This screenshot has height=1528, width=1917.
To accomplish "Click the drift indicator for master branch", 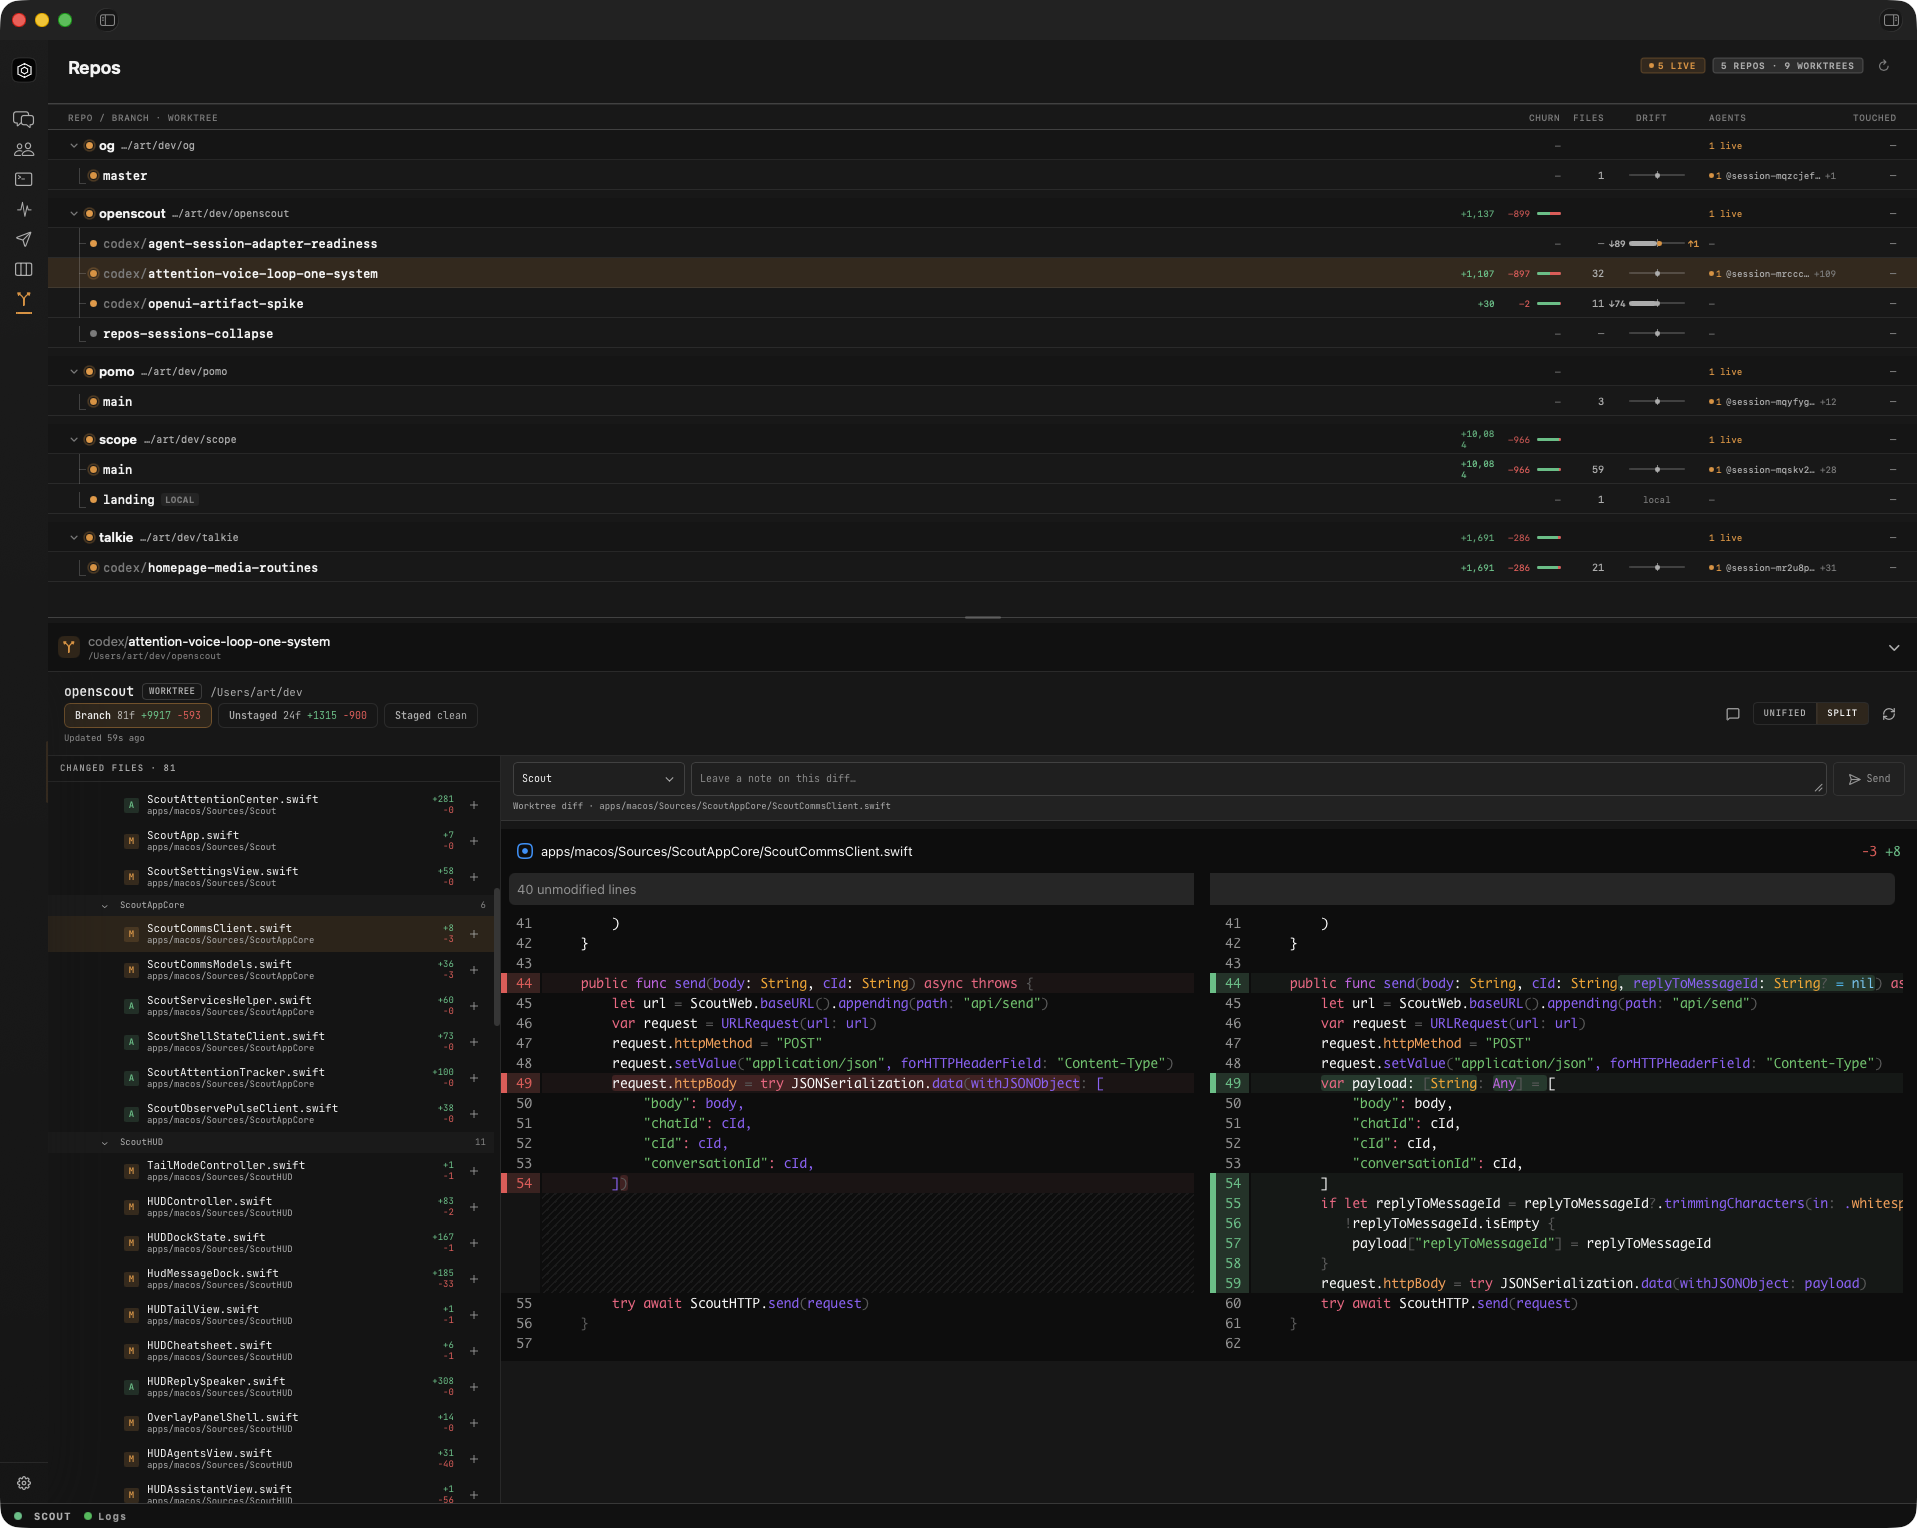I will pos(1657,176).
